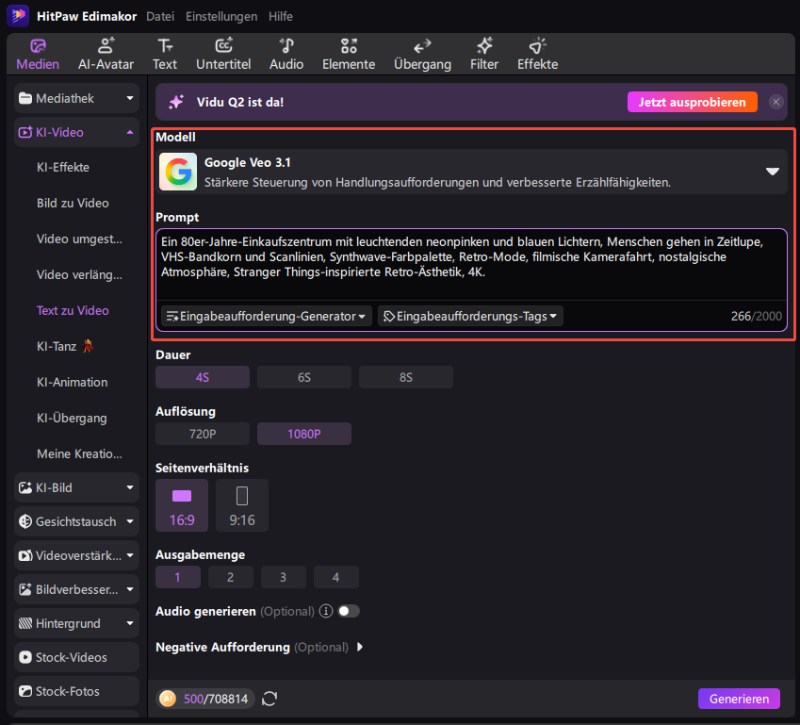Click the Jetzt ausprobieren button
Screen dimensions: 800x725
pyautogui.click(x=692, y=102)
